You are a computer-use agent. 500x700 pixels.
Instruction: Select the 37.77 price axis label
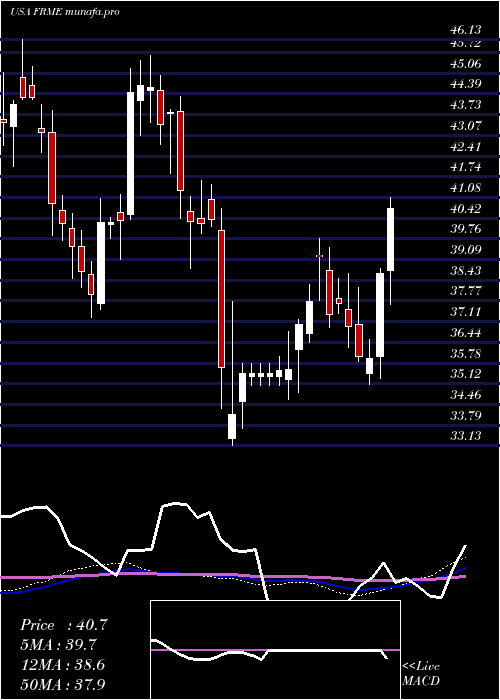466,292
